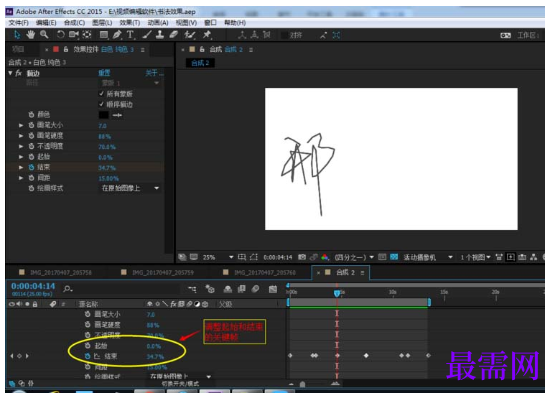This screenshot has width=558, height=397.
Task: Click the 合成 2 breadcrumb button in viewer
Action: pos(200,63)
